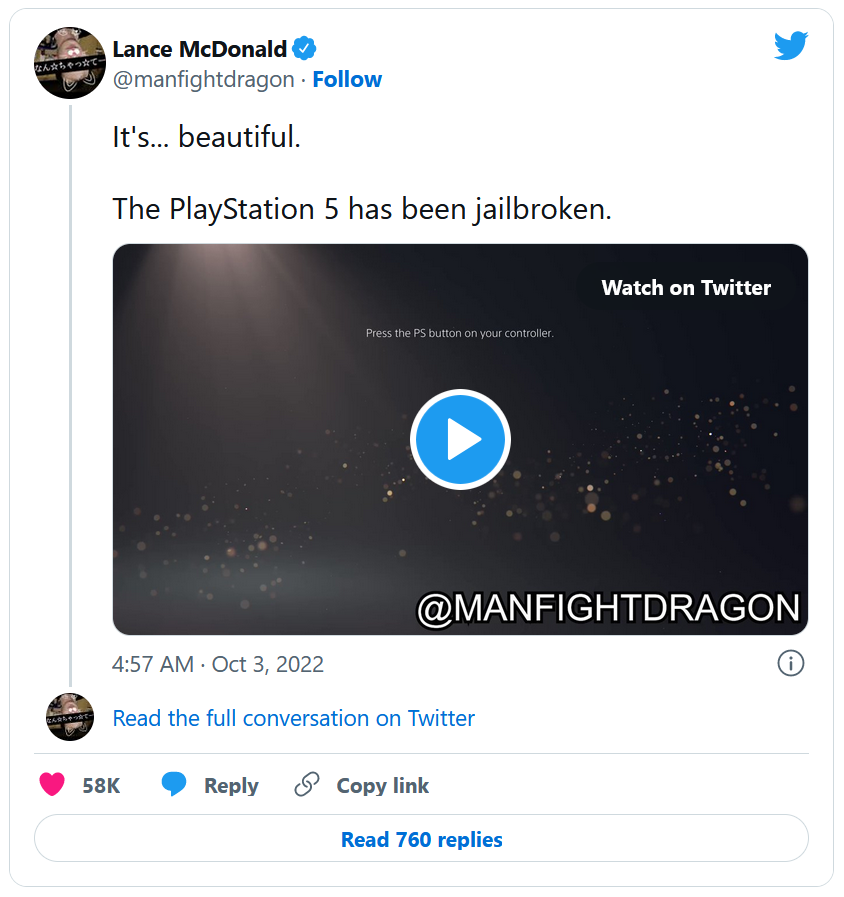The image size is (844, 897).
Task: Open the 4:57 AM Oct 3, 2022 timestamp
Action: [x=218, y=664]
